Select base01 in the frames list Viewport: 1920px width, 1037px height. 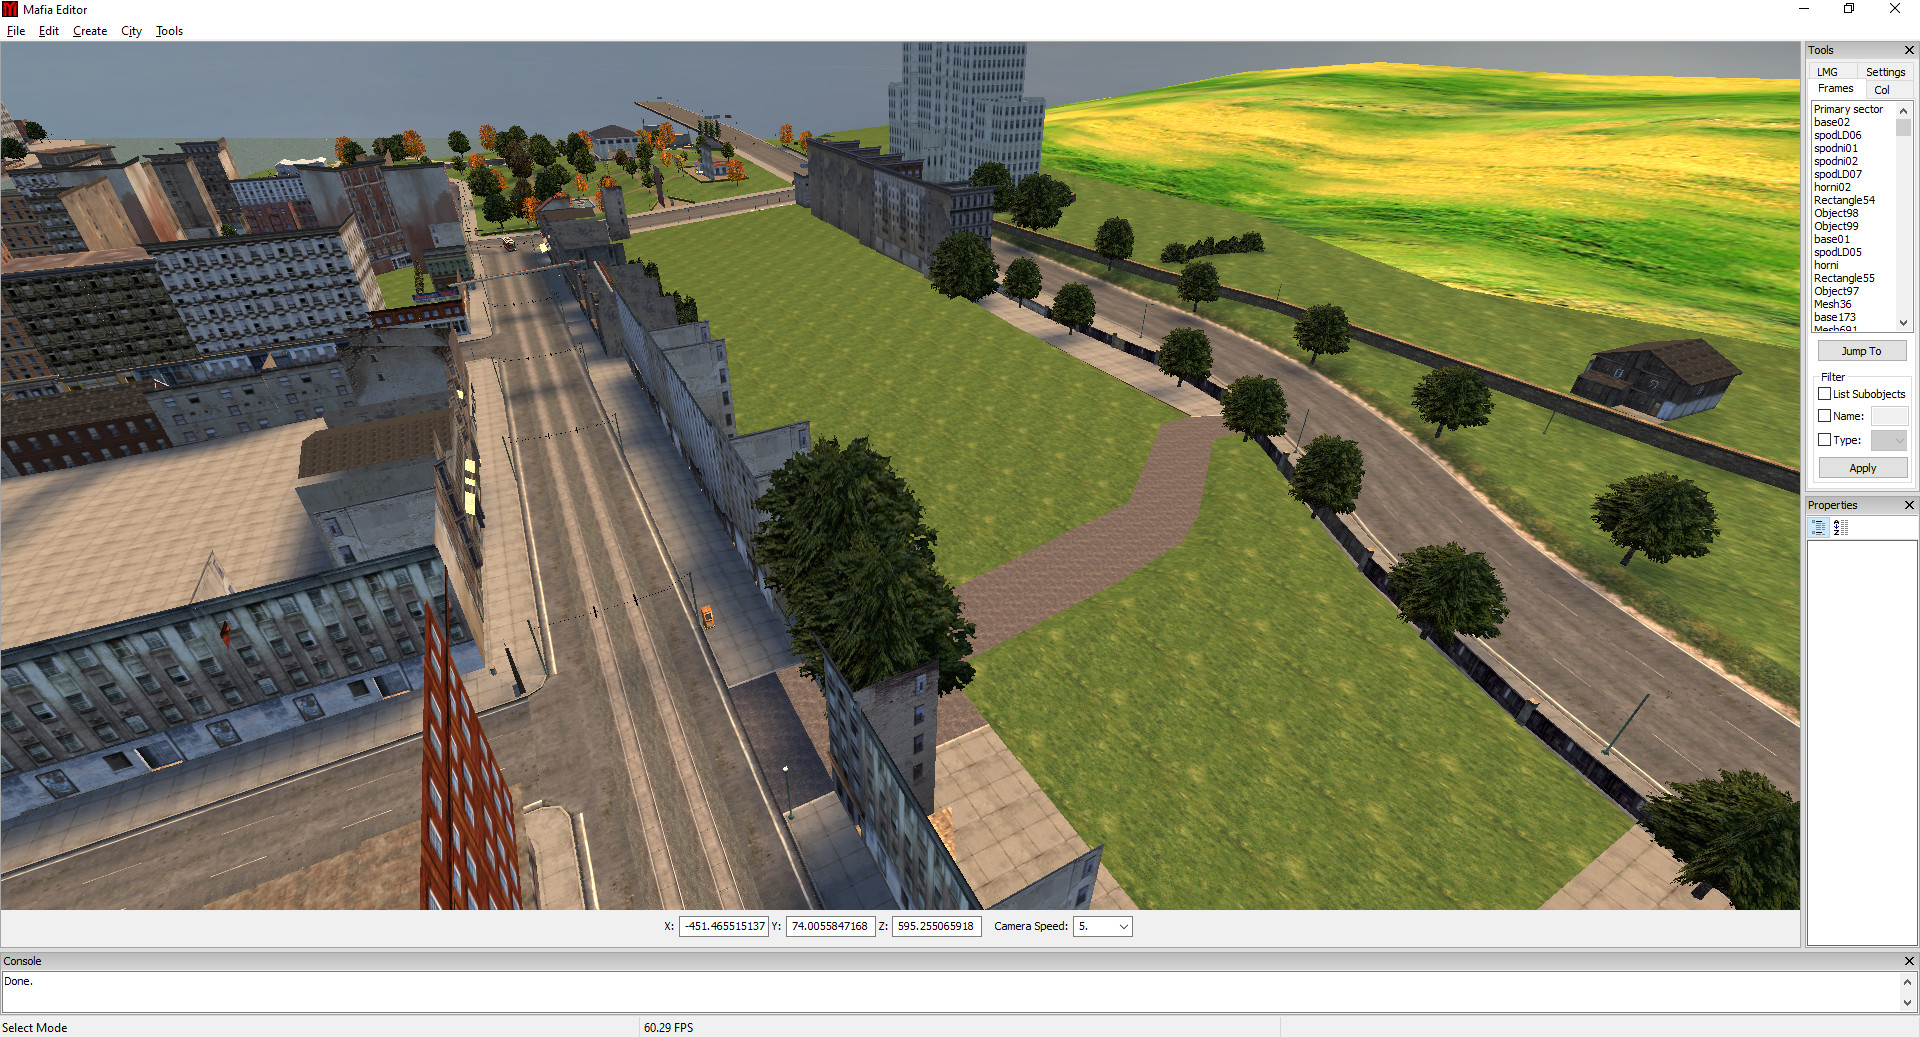click(x=1832, y=239)
